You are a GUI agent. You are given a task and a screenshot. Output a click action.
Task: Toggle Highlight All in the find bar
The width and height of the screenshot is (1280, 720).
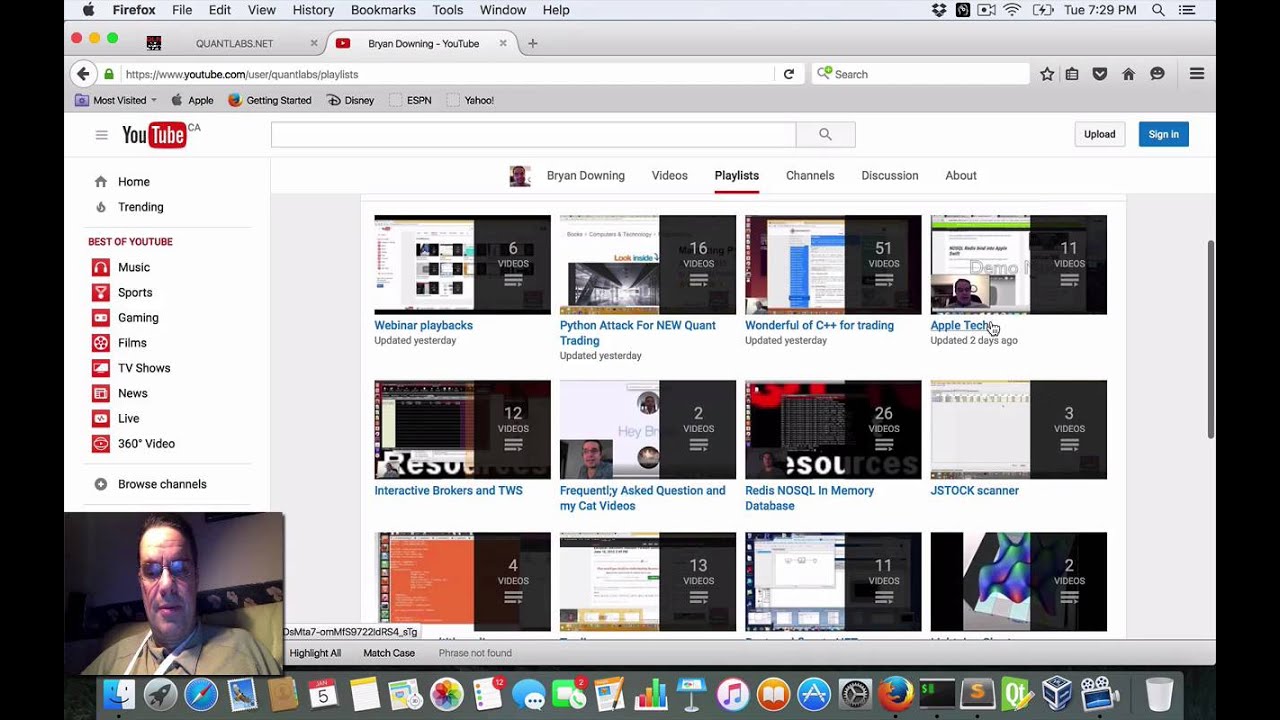click(315, 653)
